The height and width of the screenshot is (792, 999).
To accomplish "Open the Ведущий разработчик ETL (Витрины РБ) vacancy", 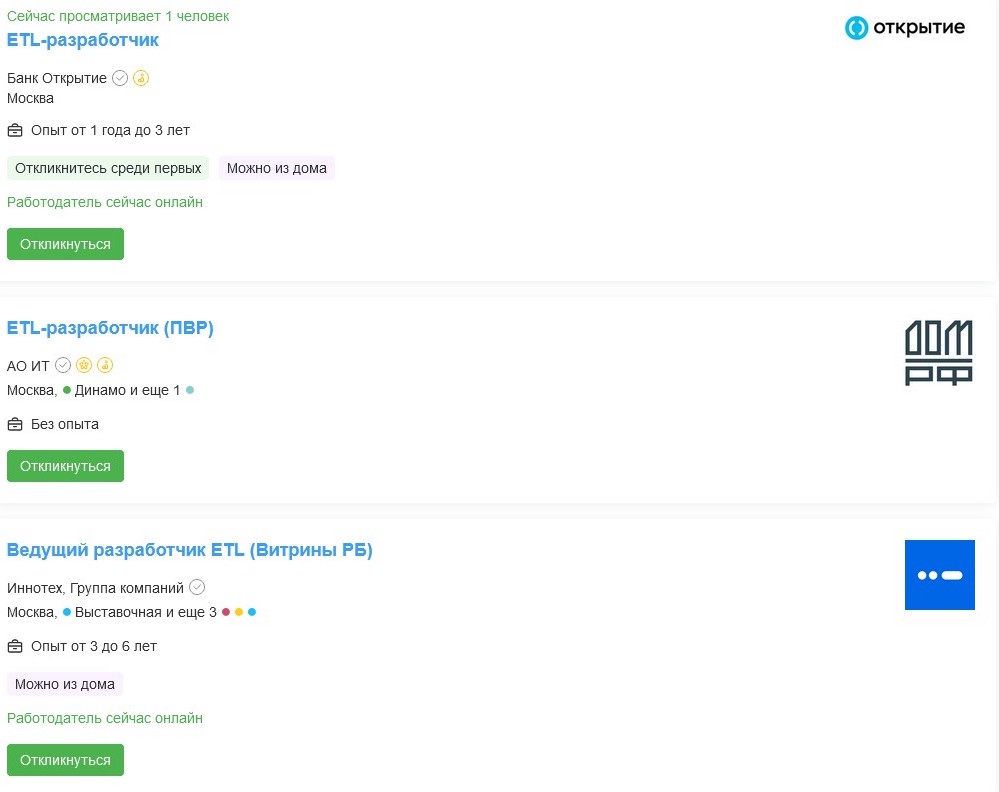I will [190, 549].
